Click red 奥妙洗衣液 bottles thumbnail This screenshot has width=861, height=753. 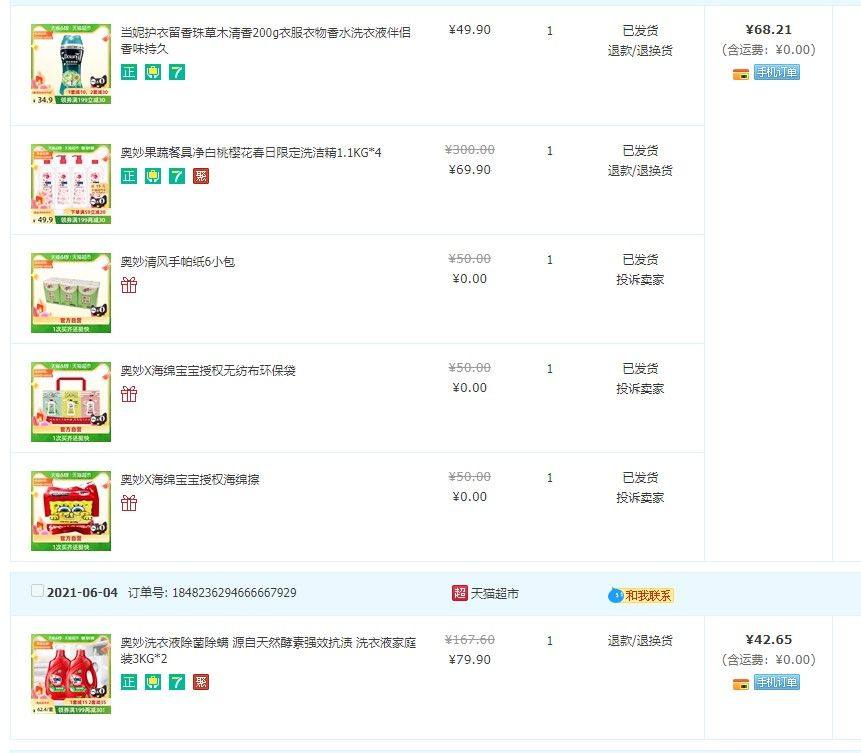[71, 674]
